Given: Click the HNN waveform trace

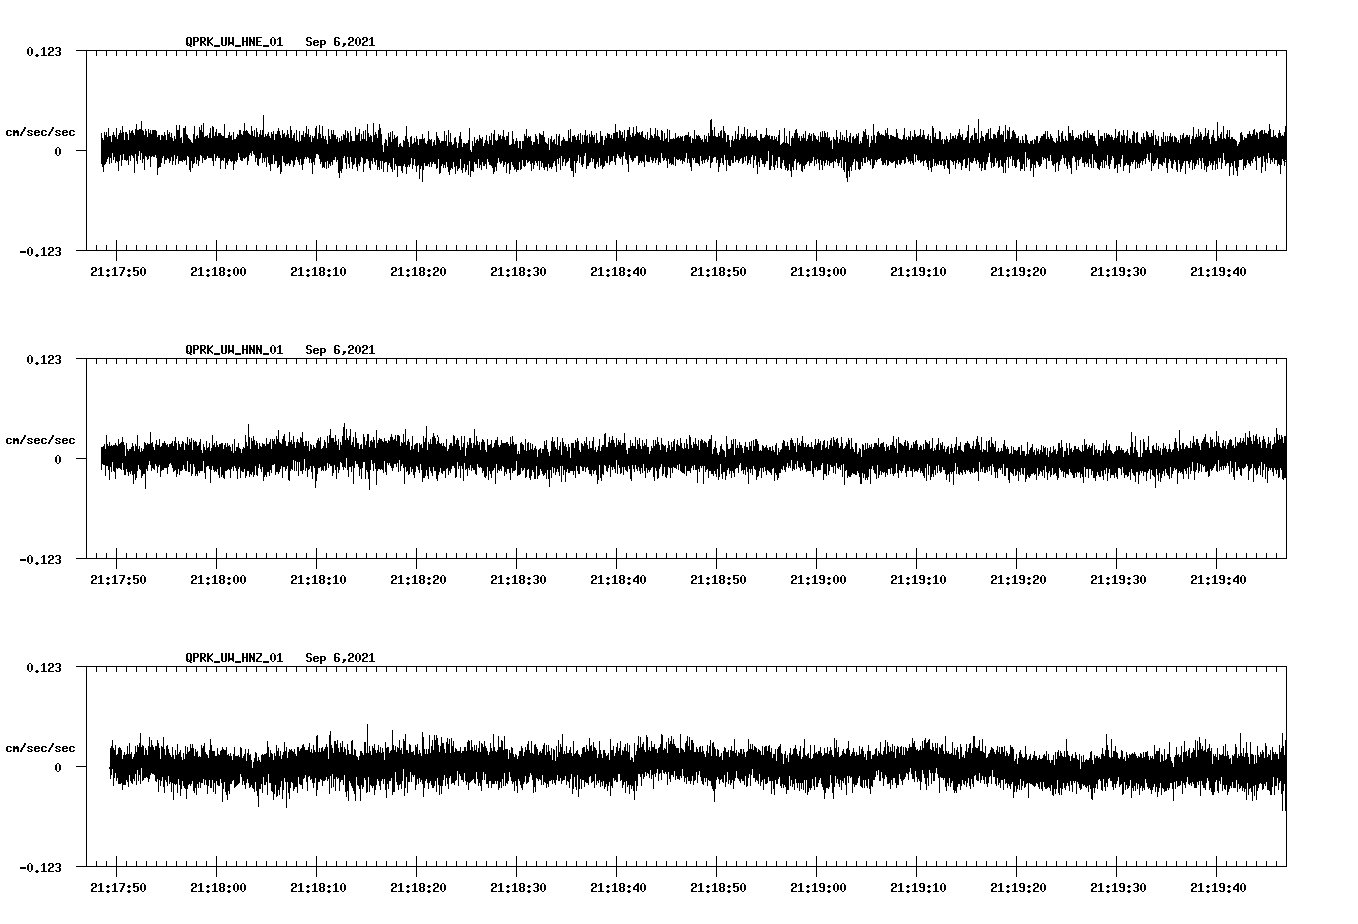Looking at the screenshot, I should point(693,457).
